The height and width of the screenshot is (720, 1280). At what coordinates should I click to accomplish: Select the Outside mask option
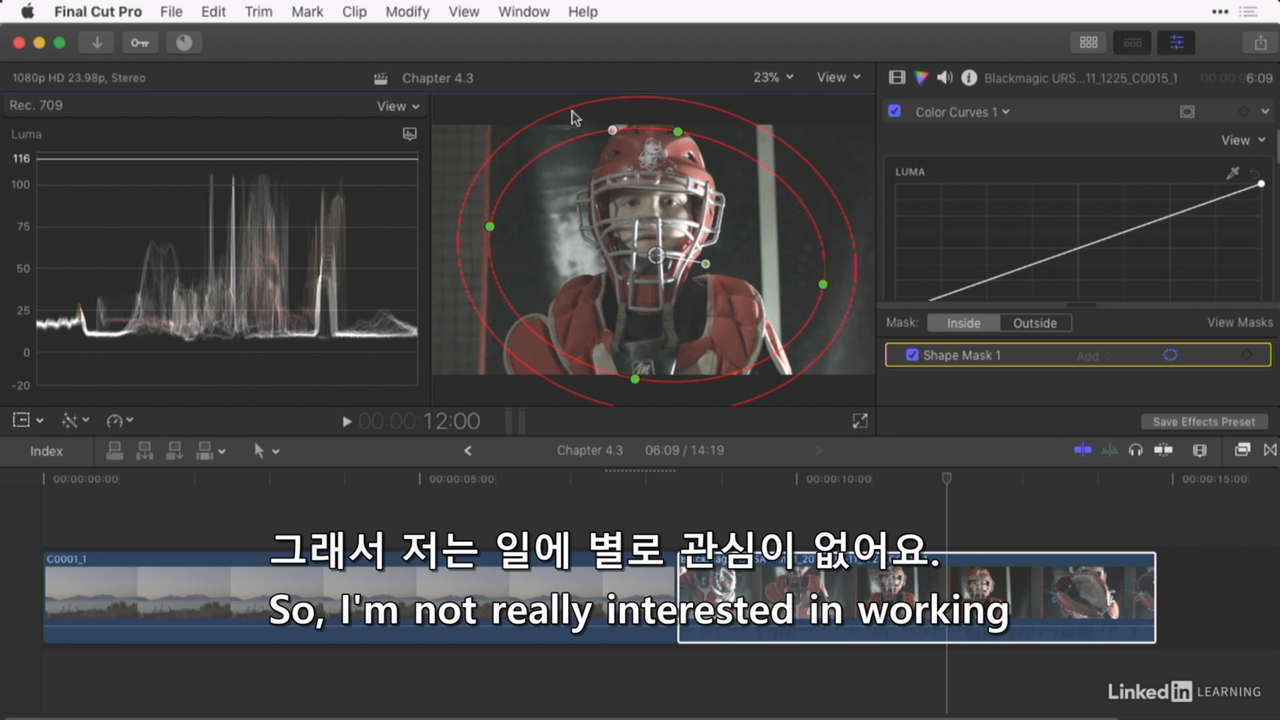pos(1035,323)
